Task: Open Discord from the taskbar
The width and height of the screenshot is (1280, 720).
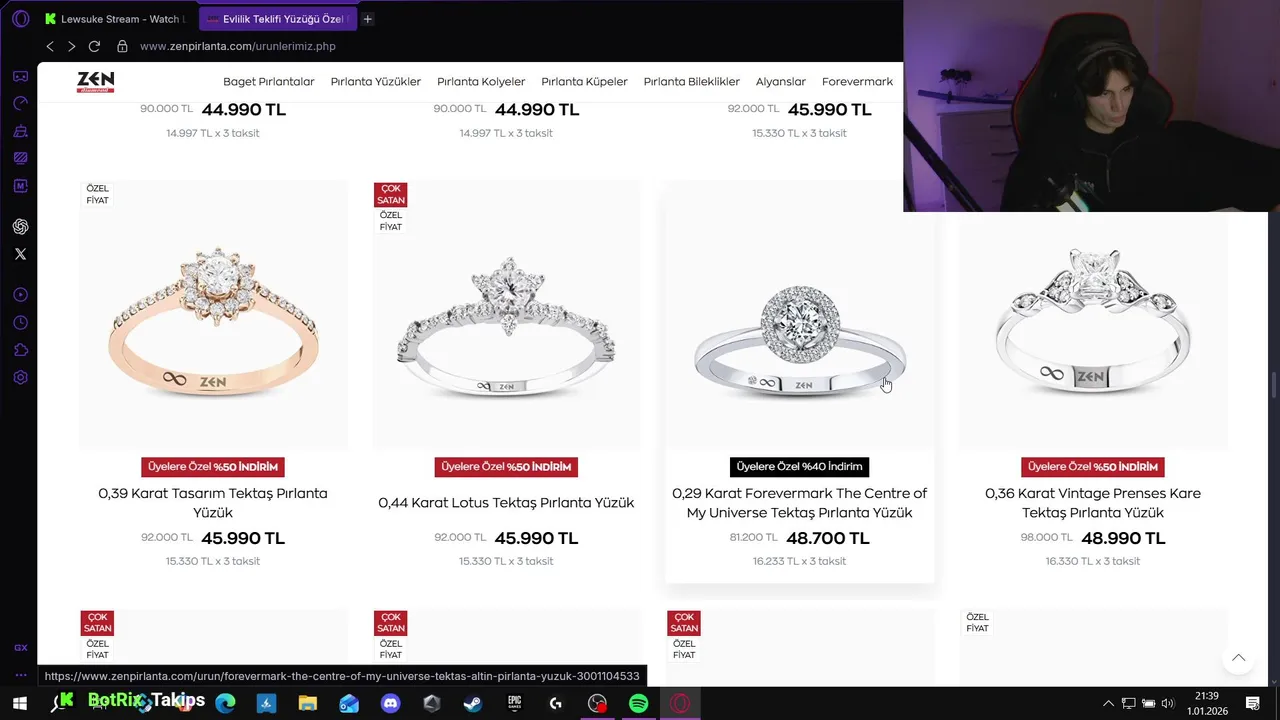Action: tap(390, 704)
